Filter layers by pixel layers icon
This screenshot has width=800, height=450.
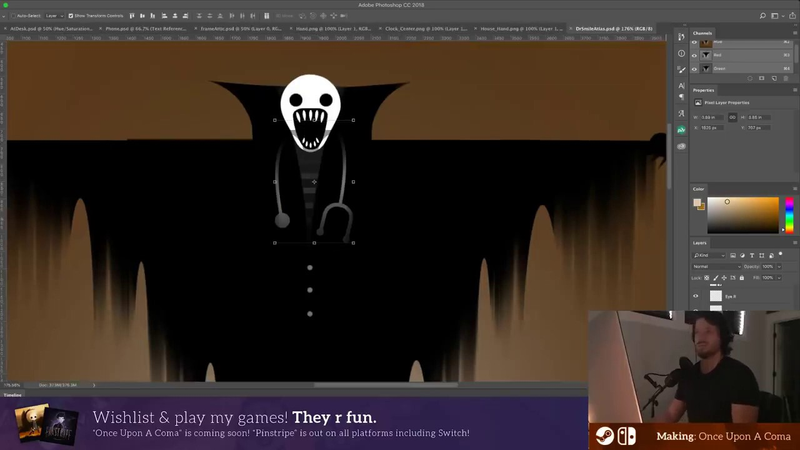point(733,255)
